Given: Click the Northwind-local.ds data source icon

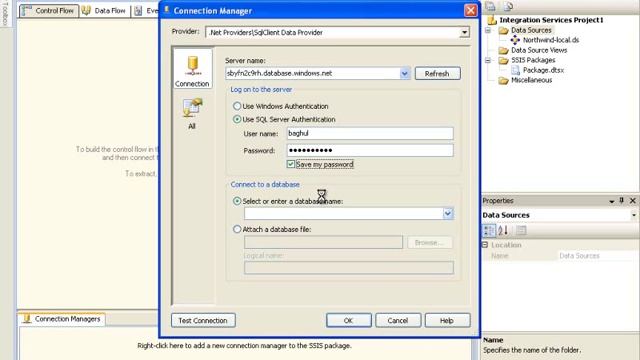Looking at the screenshot, I should tap(515, 40).
